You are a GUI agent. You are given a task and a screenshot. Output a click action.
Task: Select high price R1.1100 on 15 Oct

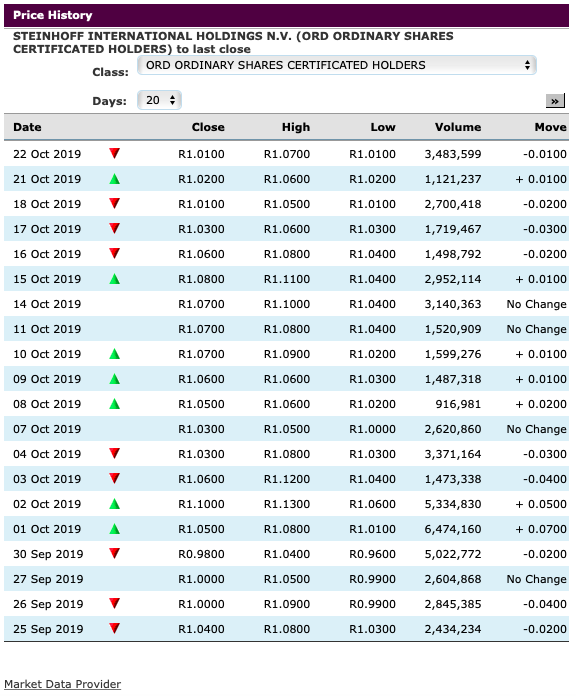click(287, 279)
